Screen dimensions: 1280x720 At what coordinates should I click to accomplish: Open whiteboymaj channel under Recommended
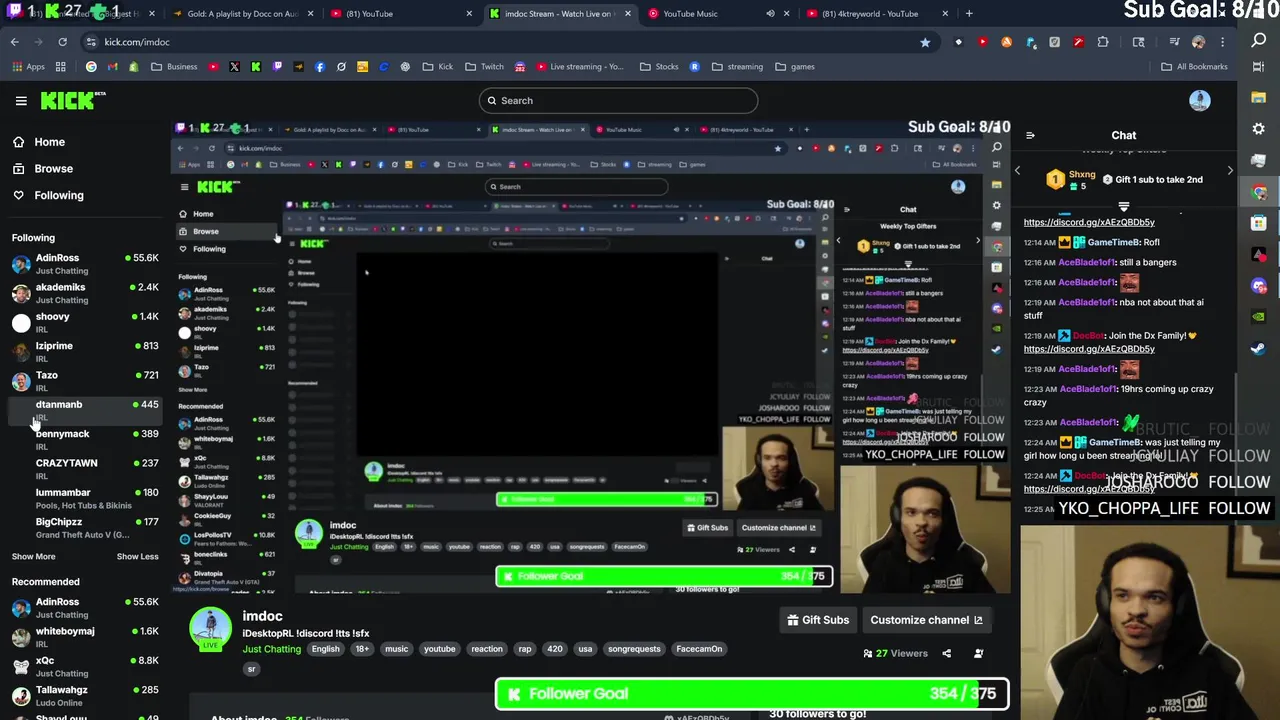pyautogui.click(x=84, y=637)
